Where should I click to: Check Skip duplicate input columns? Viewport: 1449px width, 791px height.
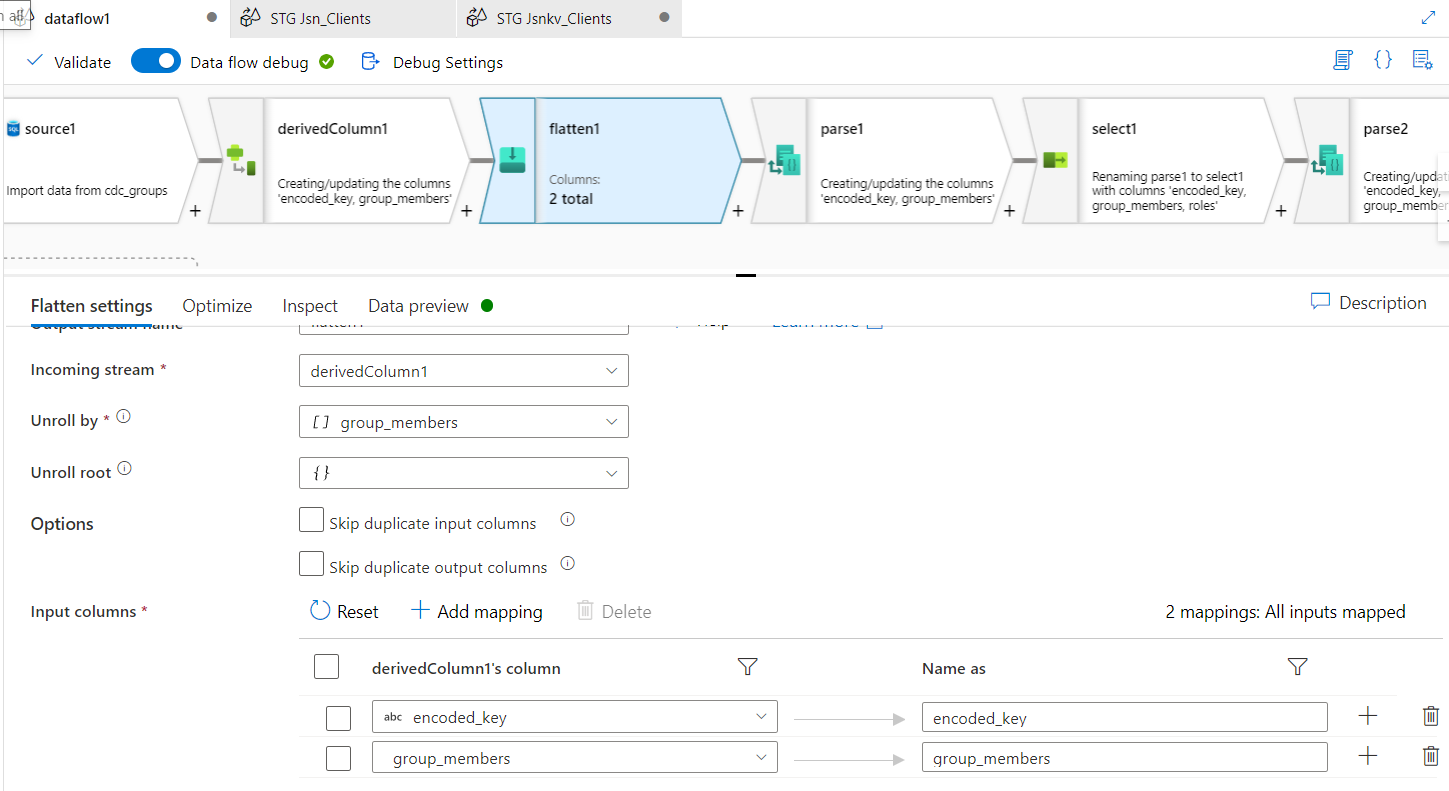[x=312, y=520]
